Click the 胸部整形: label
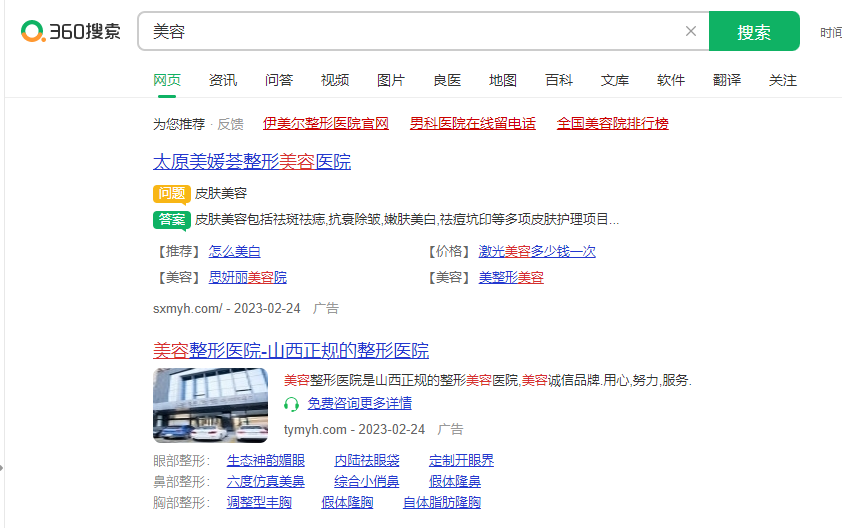Viewport: 842px width, 528px height. pos(182,502)
